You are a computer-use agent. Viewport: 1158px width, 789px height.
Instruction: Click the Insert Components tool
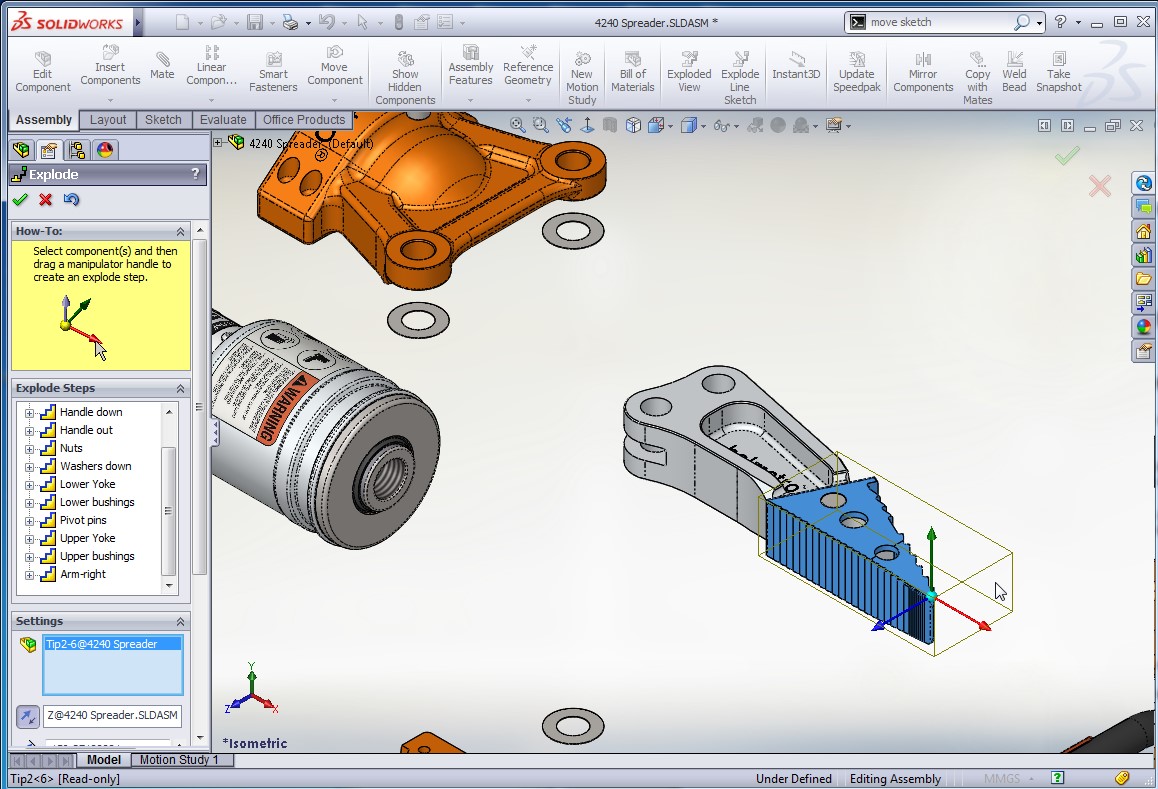pos(110,67)
